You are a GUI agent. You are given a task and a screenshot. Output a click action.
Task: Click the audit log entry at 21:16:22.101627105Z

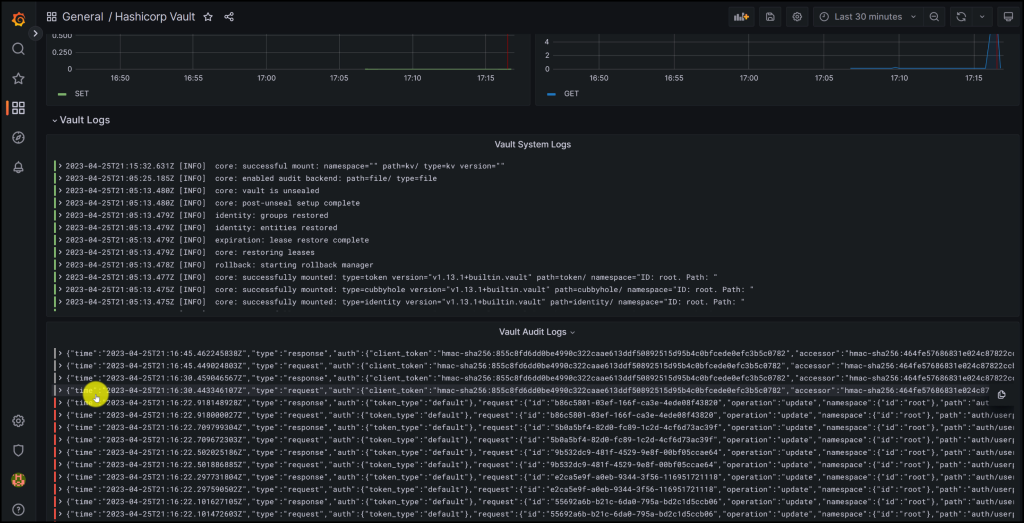[534, 502]
